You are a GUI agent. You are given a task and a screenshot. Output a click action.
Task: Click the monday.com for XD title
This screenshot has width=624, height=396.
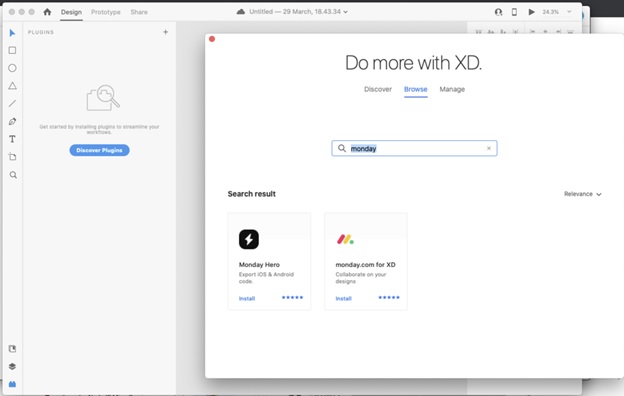[x=365, y=265]
